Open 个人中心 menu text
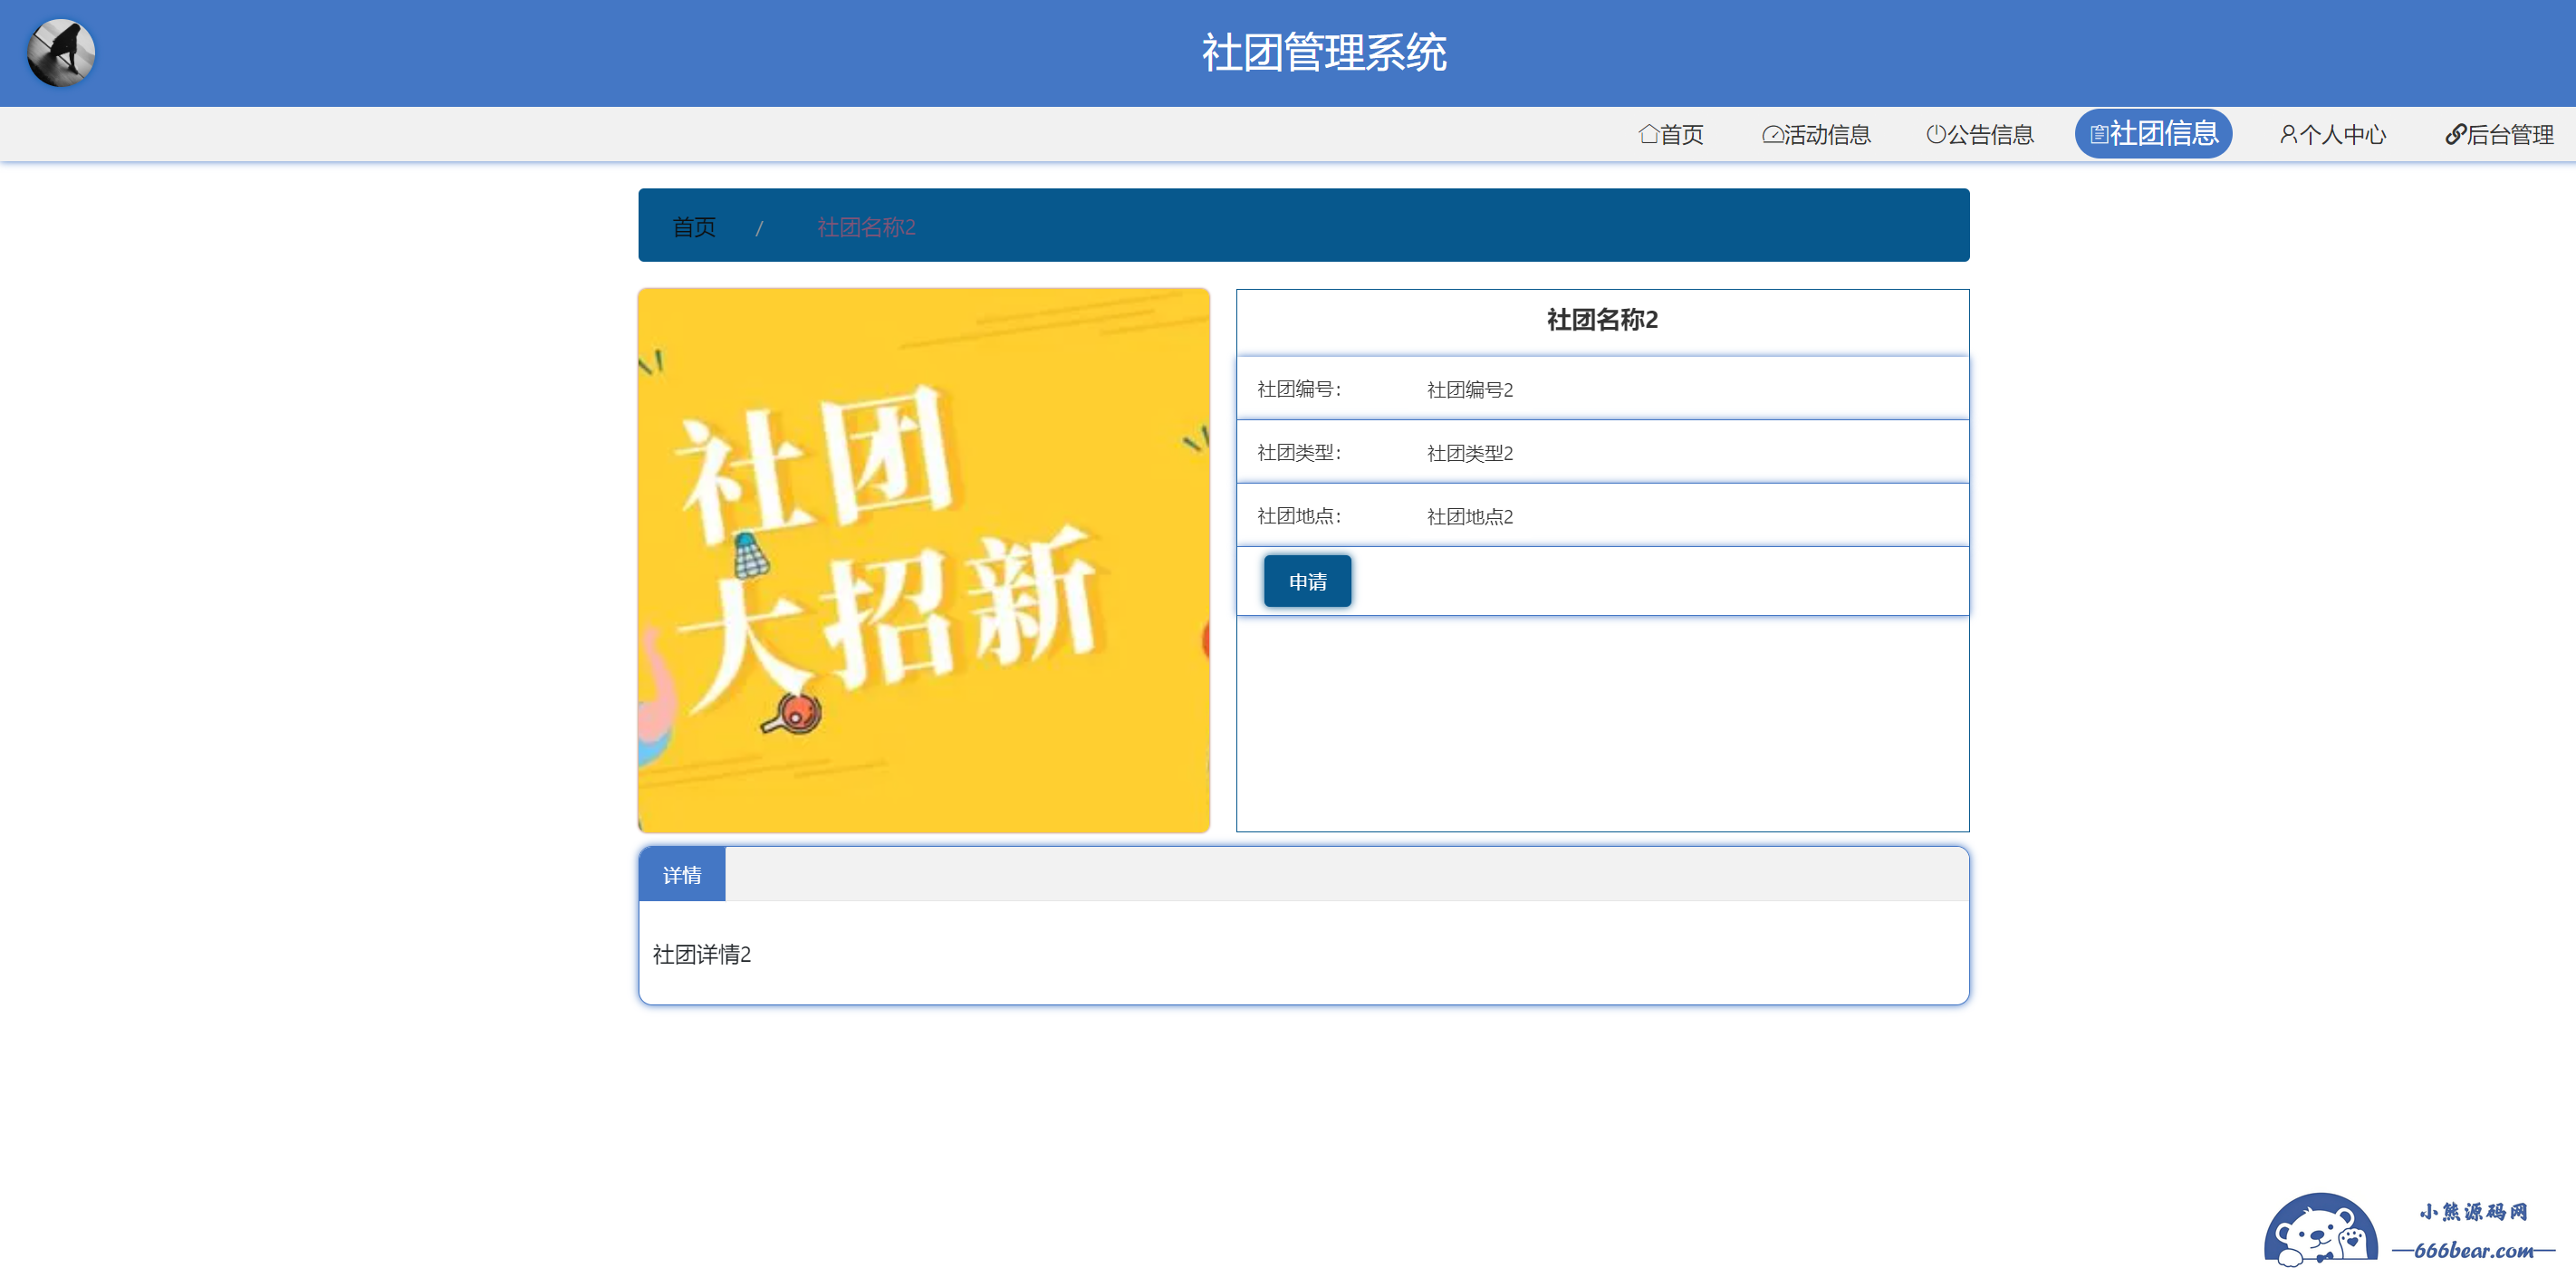 [x=2342, y=134]
